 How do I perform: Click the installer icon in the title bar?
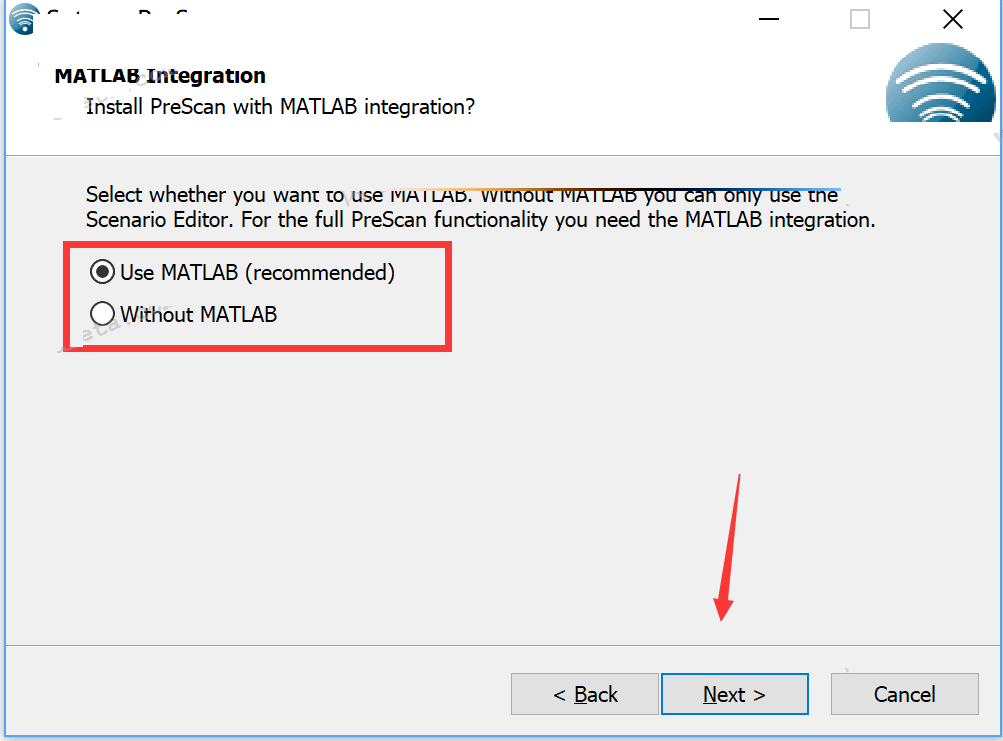coord(22,18)
